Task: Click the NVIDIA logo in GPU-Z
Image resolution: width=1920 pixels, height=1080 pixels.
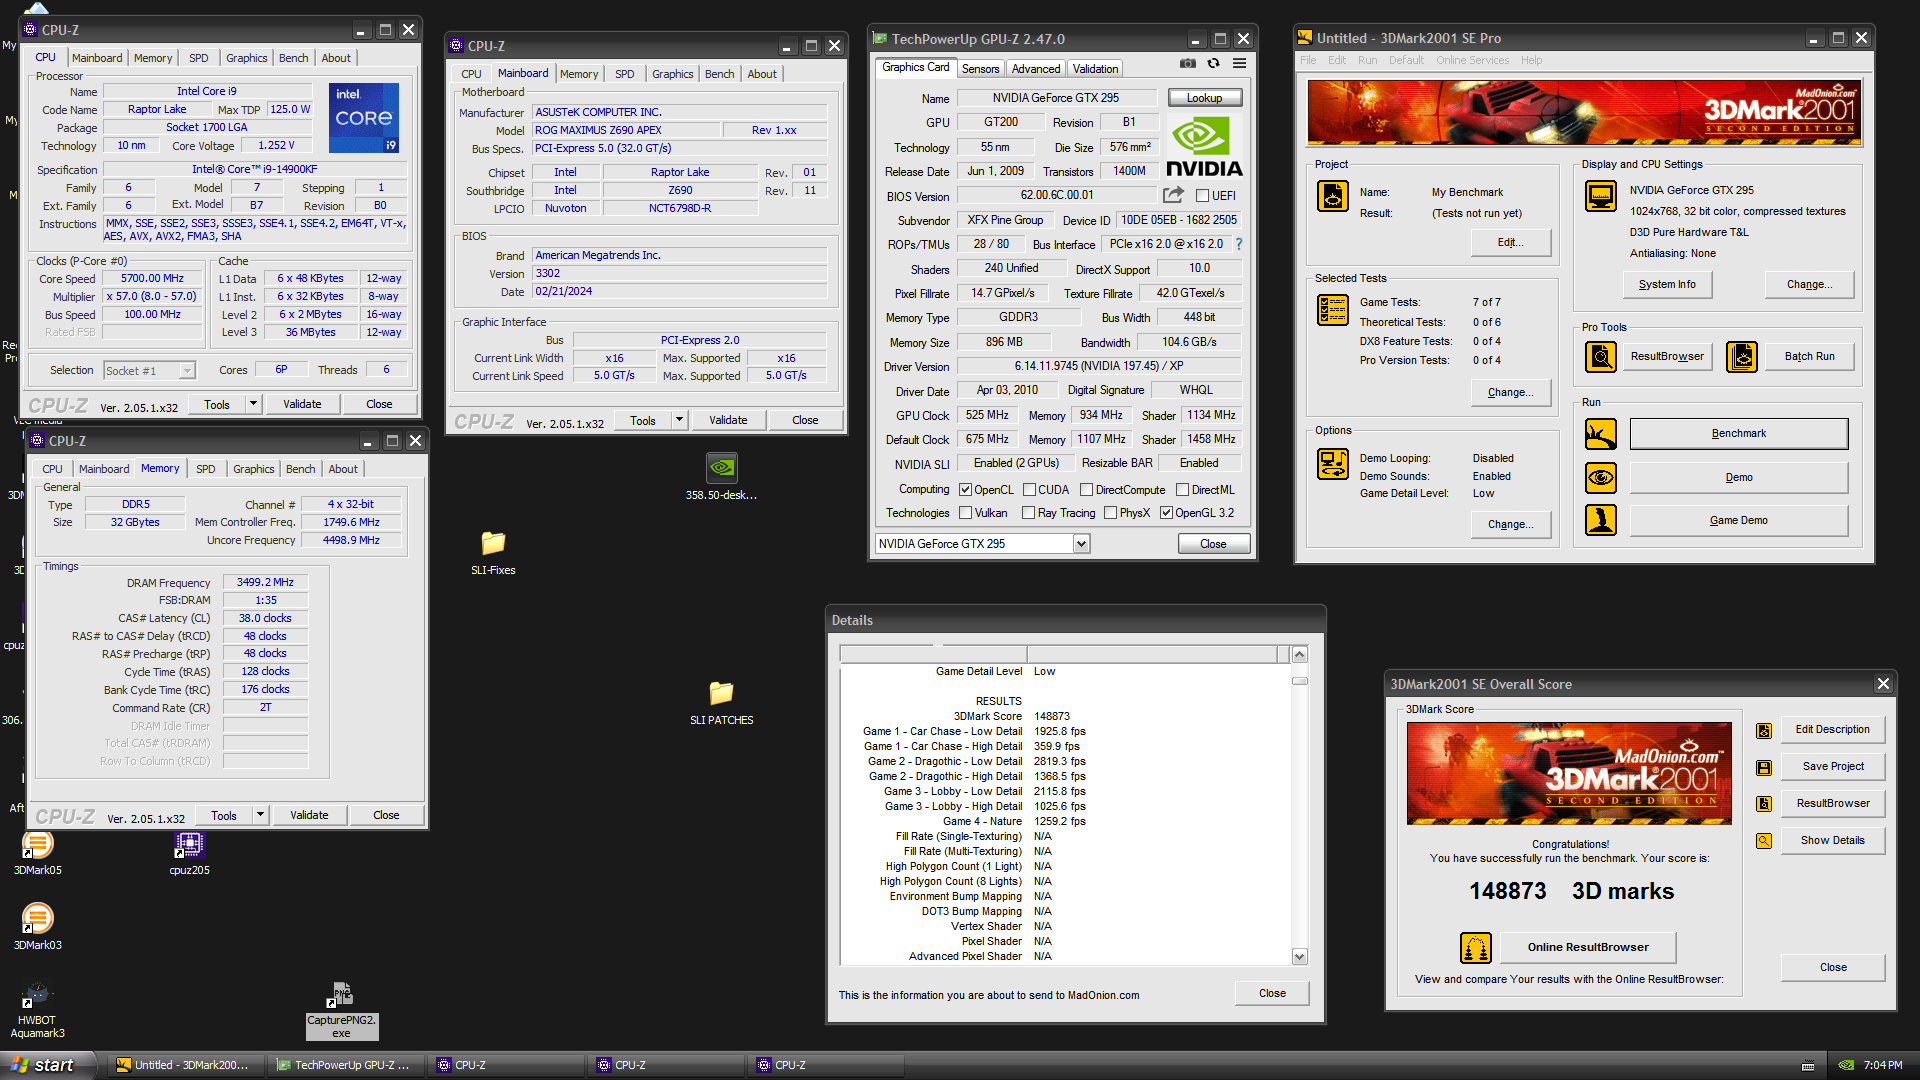Action: pyautogui.click(x=1204, y=147)
